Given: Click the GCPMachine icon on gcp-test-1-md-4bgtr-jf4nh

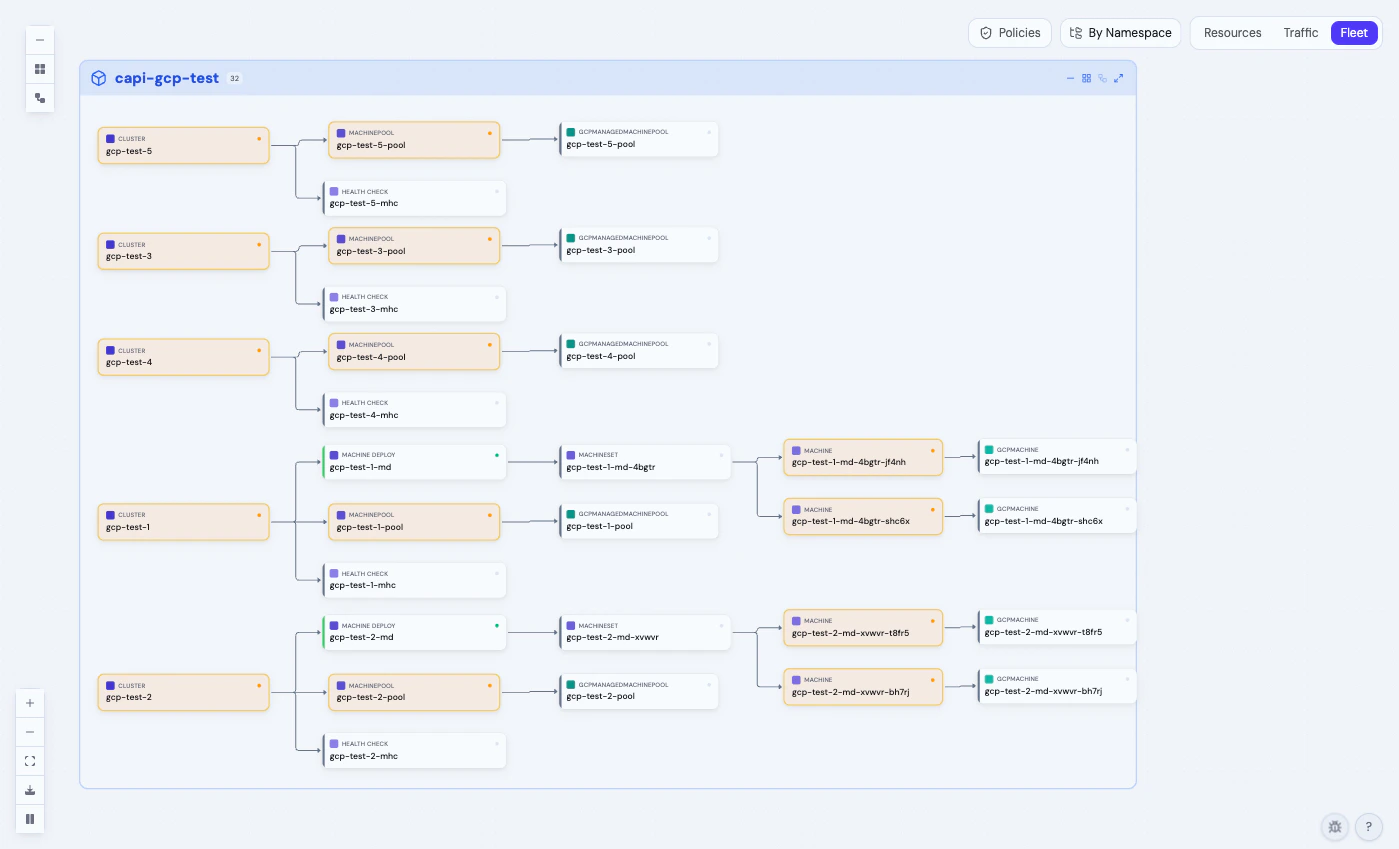Looking at the screenshot, I should coord(989,450).
